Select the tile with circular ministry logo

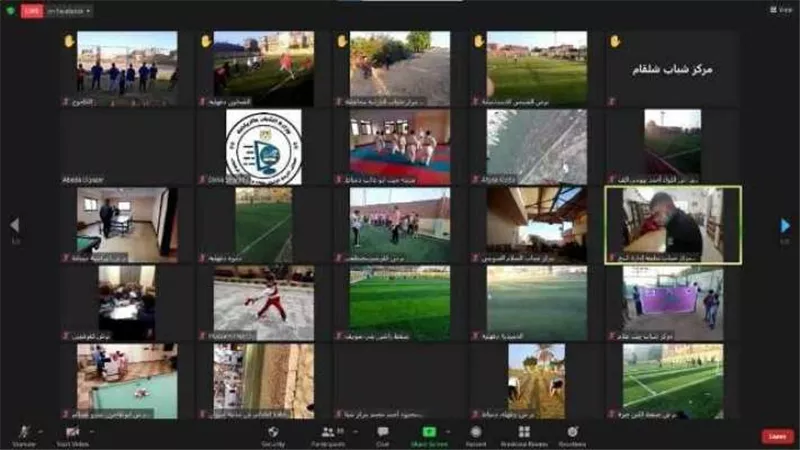(263, 147)
